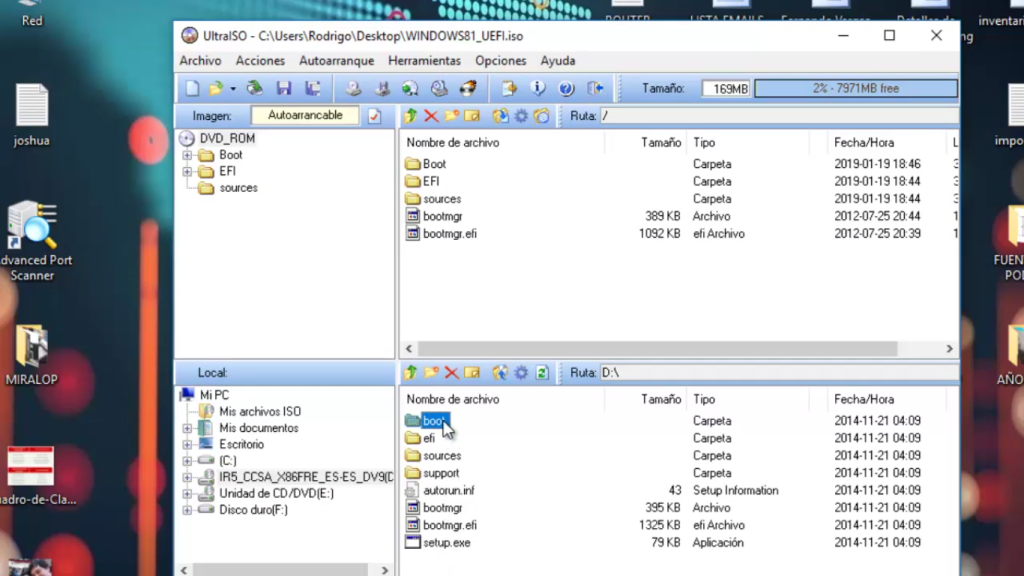Image resolution: width=1024 pixels, height=576 pixels.
Task: Expand Unidad de CD/DVD(E:) node
Action: point(187,494)
